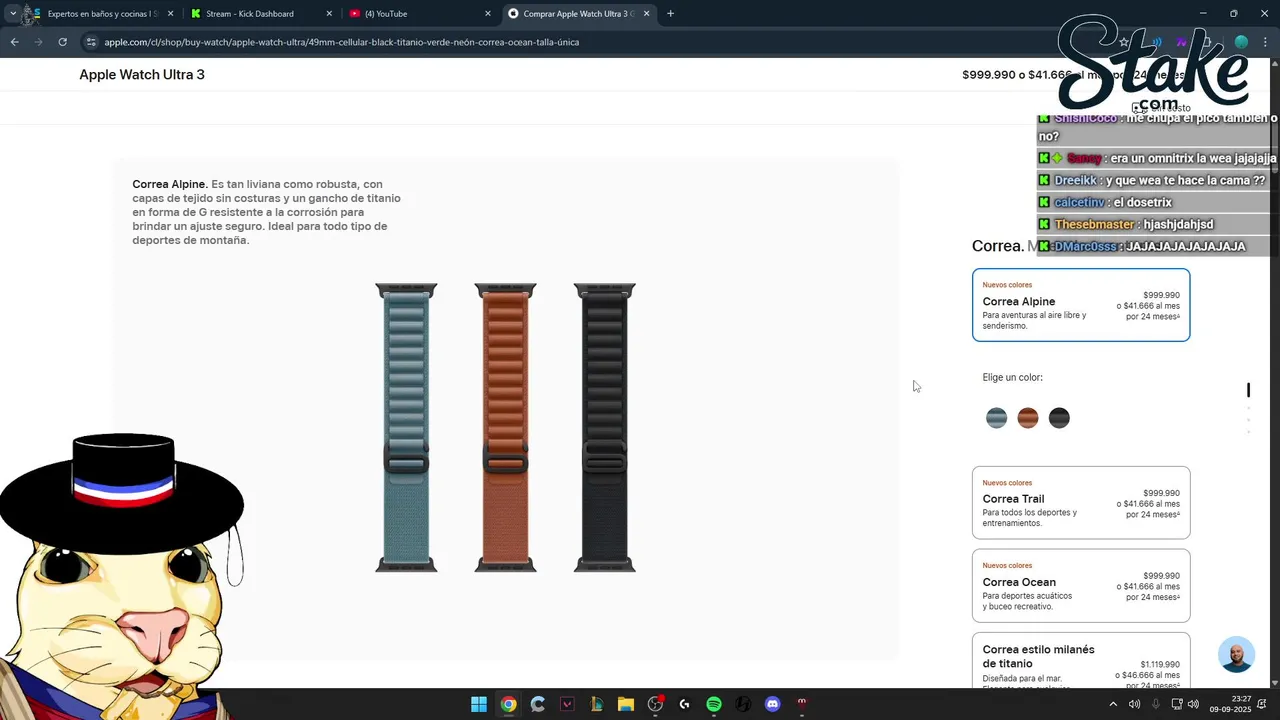Click the black Alpine band image

(604, 428)
